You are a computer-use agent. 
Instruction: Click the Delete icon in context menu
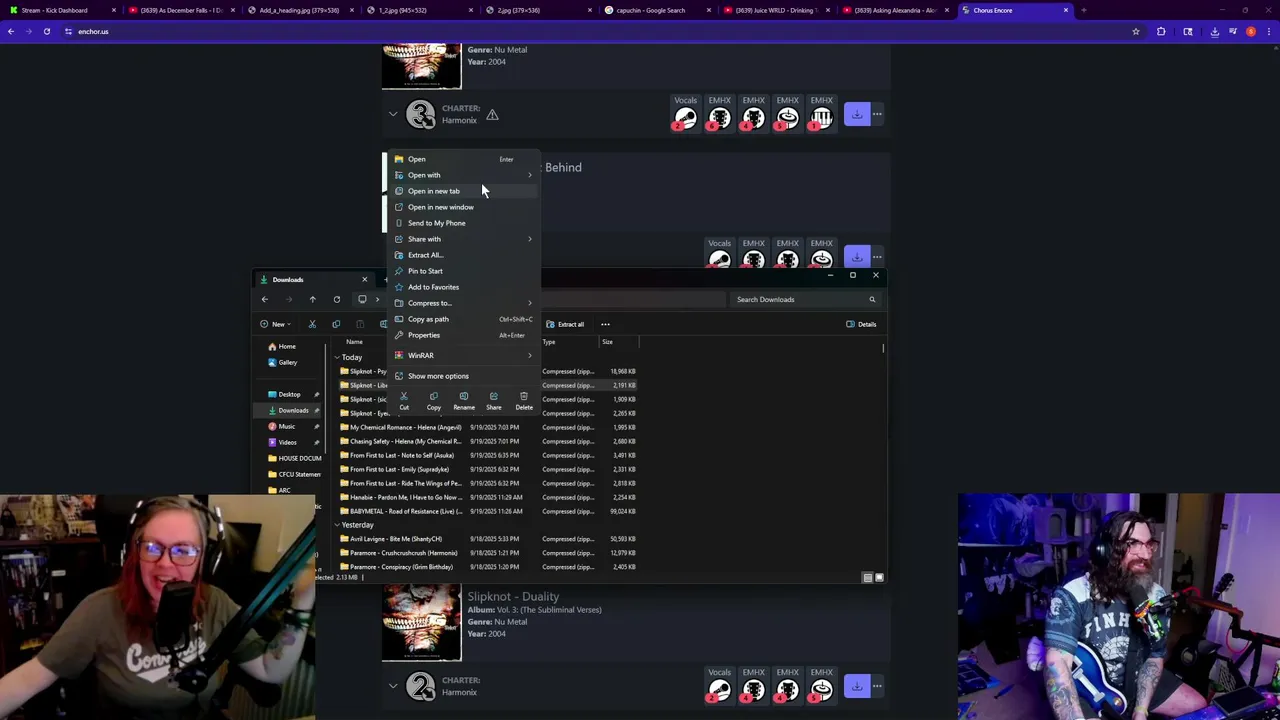(x=524, y=401)
